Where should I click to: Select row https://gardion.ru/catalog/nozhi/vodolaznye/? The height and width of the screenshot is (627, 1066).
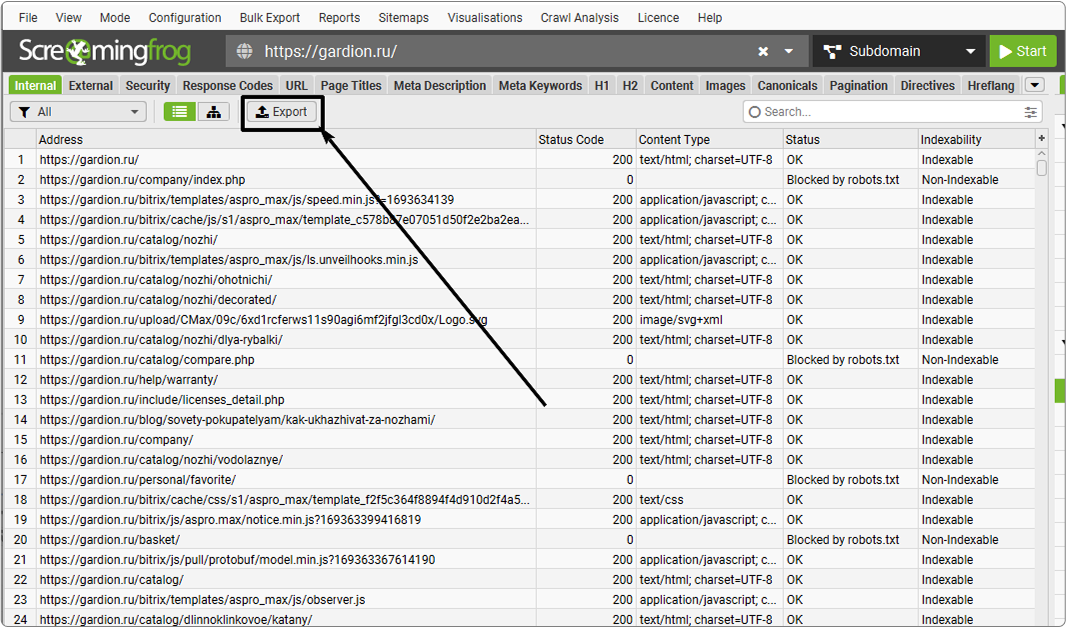tap(519, 460)
